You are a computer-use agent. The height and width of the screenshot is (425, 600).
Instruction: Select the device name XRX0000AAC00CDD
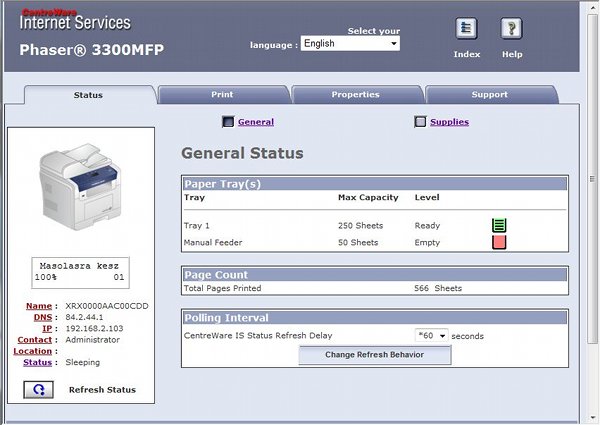click(x=107, y=306)
